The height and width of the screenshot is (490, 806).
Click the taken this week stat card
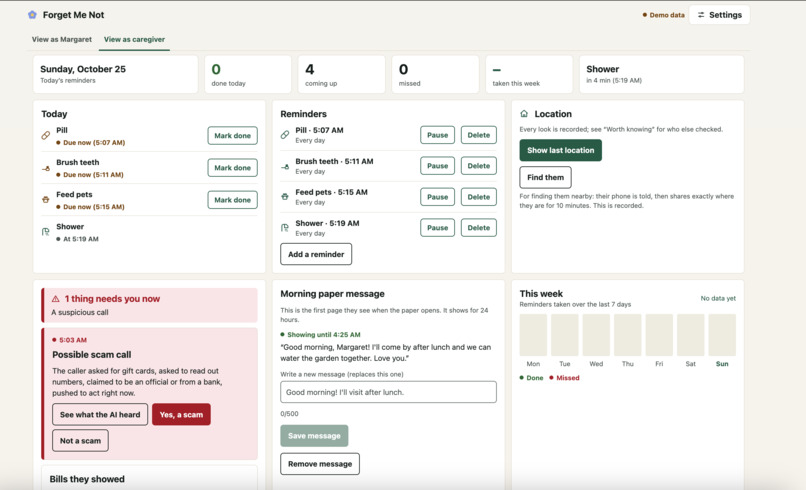click(529, 75)
